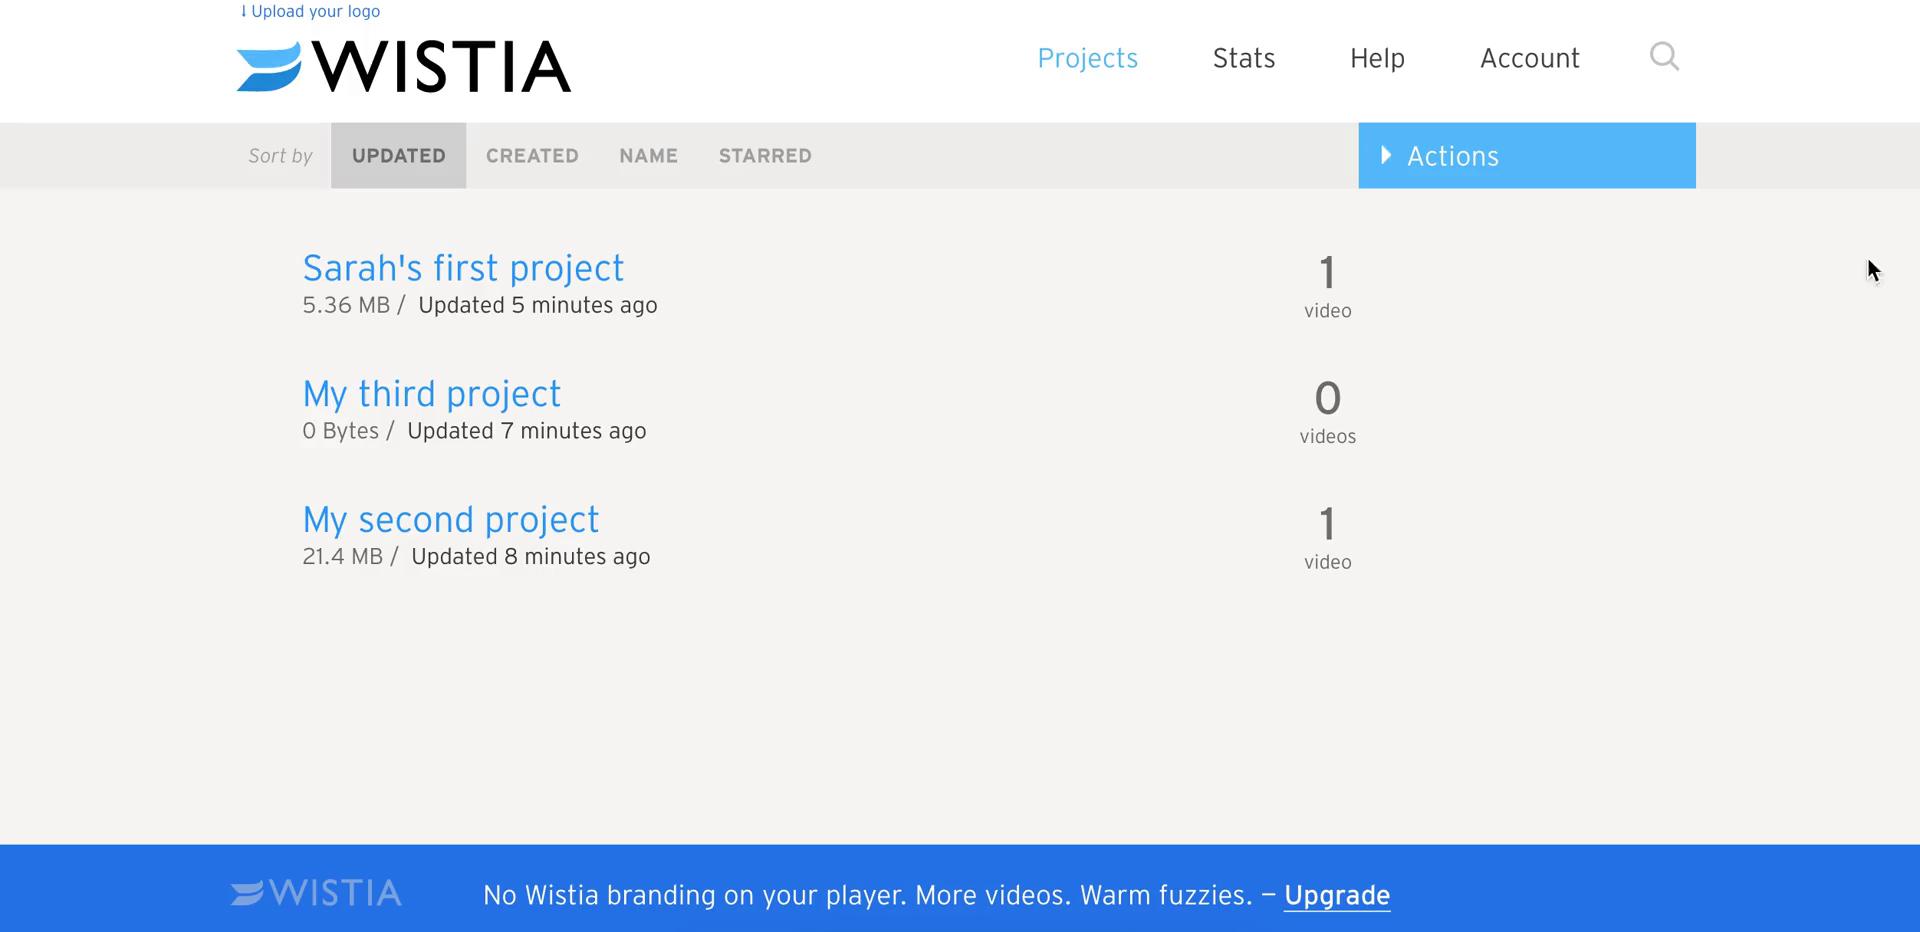Go to the Stats page

click(1244, 58)
